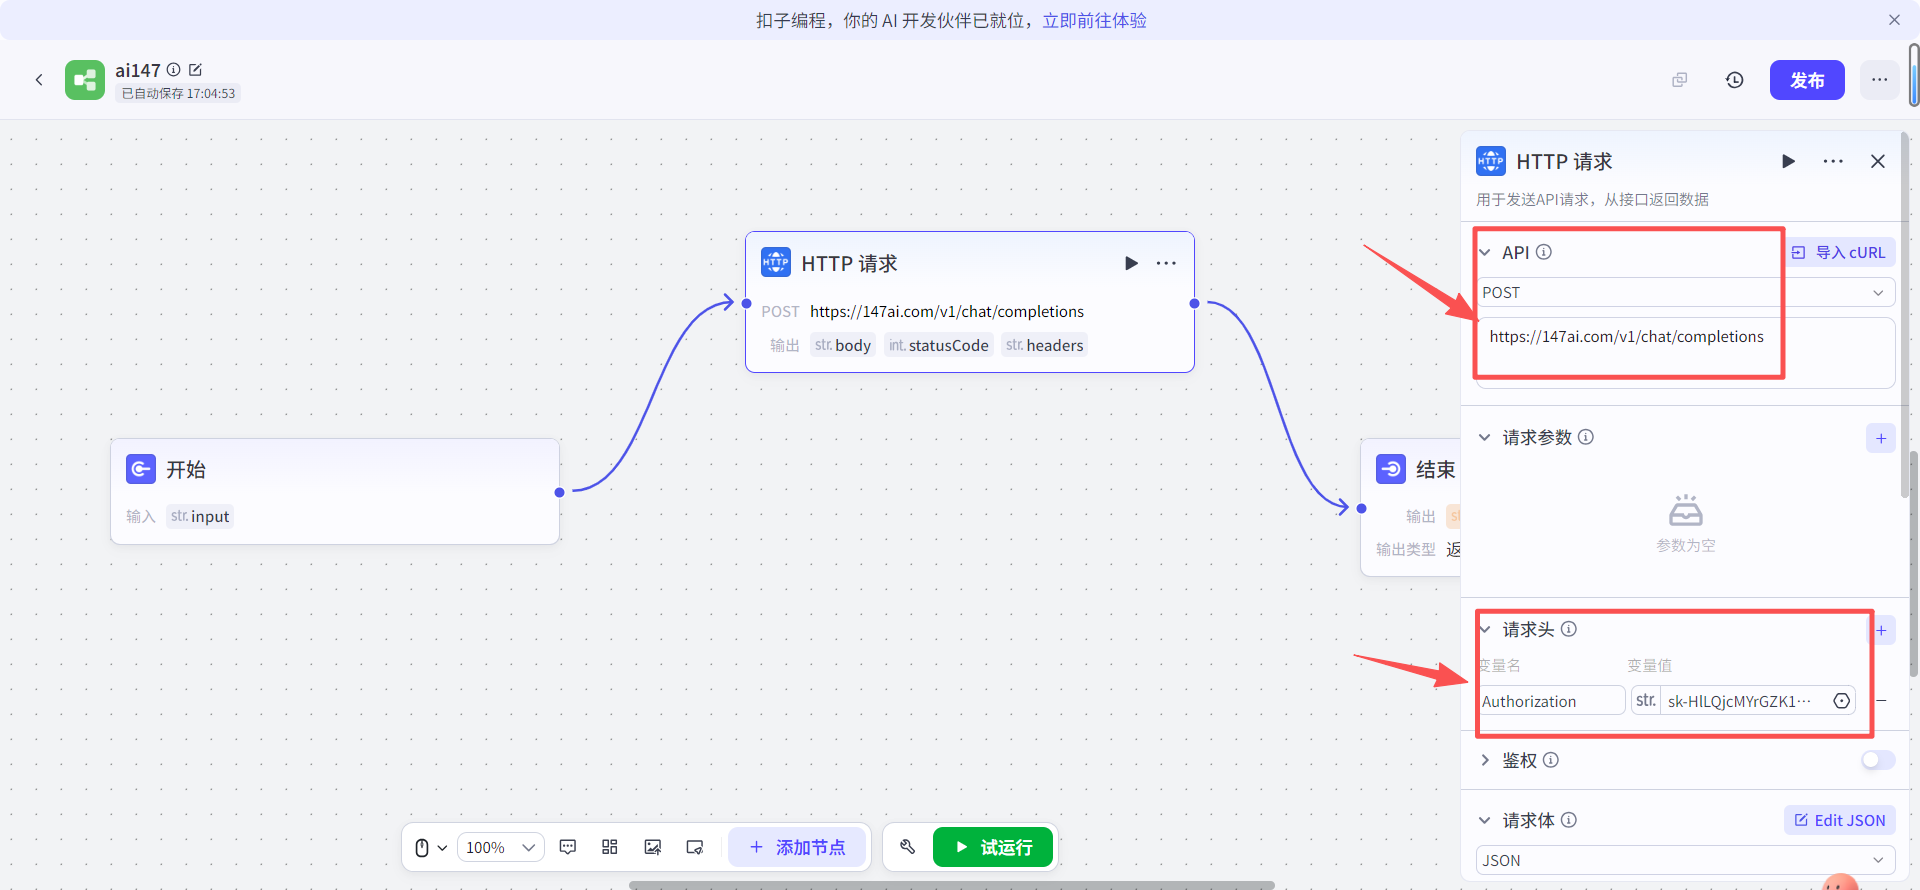1920x890 pixels.
Task: Click the auto-layout grid icon in toolbar
Action: (x=610, y=847)
